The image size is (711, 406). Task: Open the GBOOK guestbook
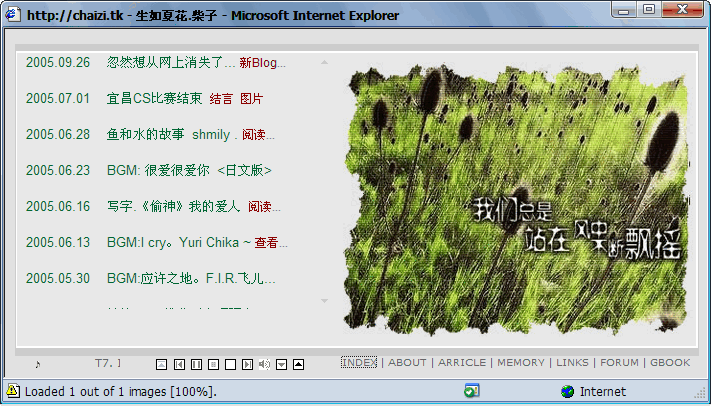(x=670, y=362)
